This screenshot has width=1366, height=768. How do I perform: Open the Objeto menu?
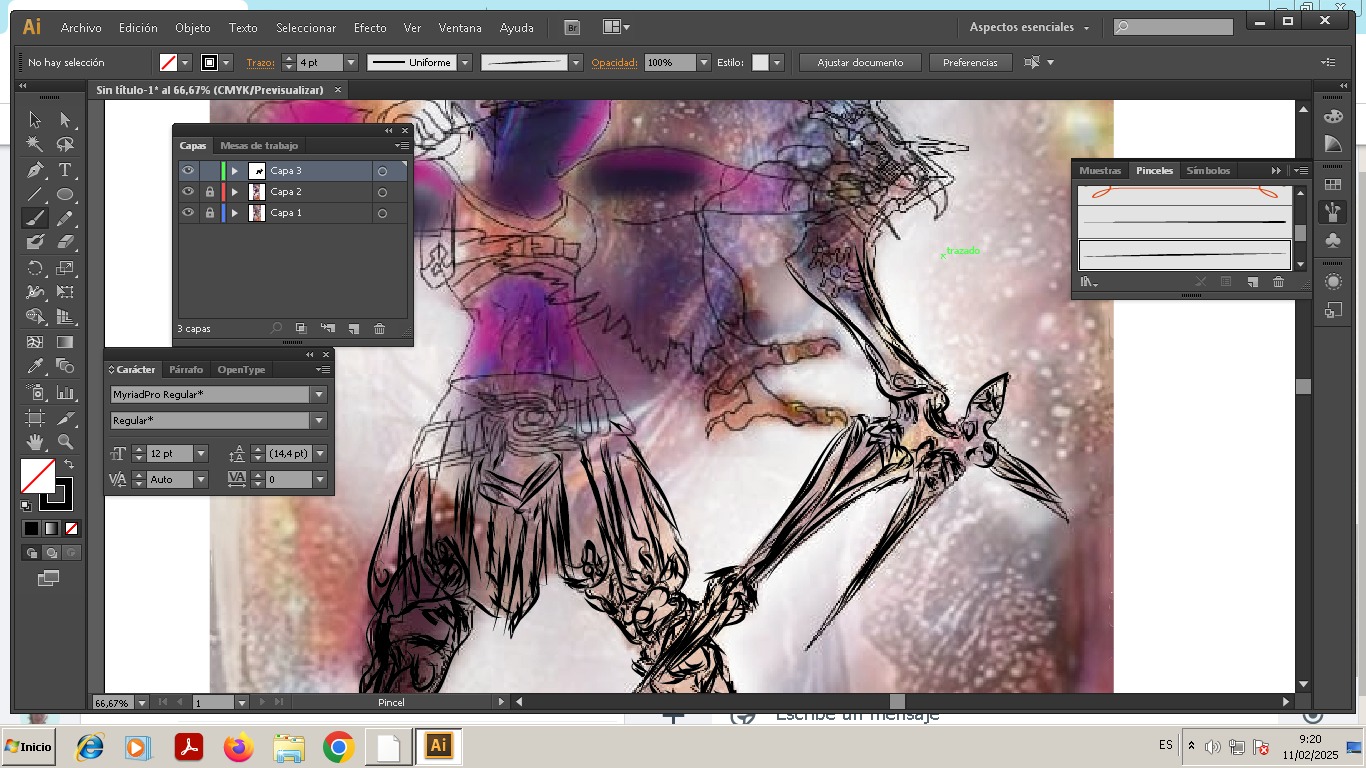click(193, 28)
